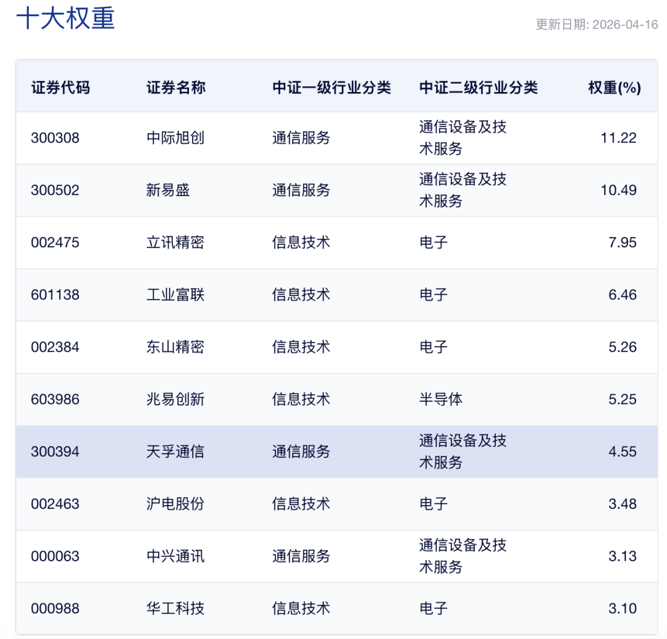This screenshot has height=639, width=667.
Task: Select the 立讯精密 row name
Action: (175, 243)
